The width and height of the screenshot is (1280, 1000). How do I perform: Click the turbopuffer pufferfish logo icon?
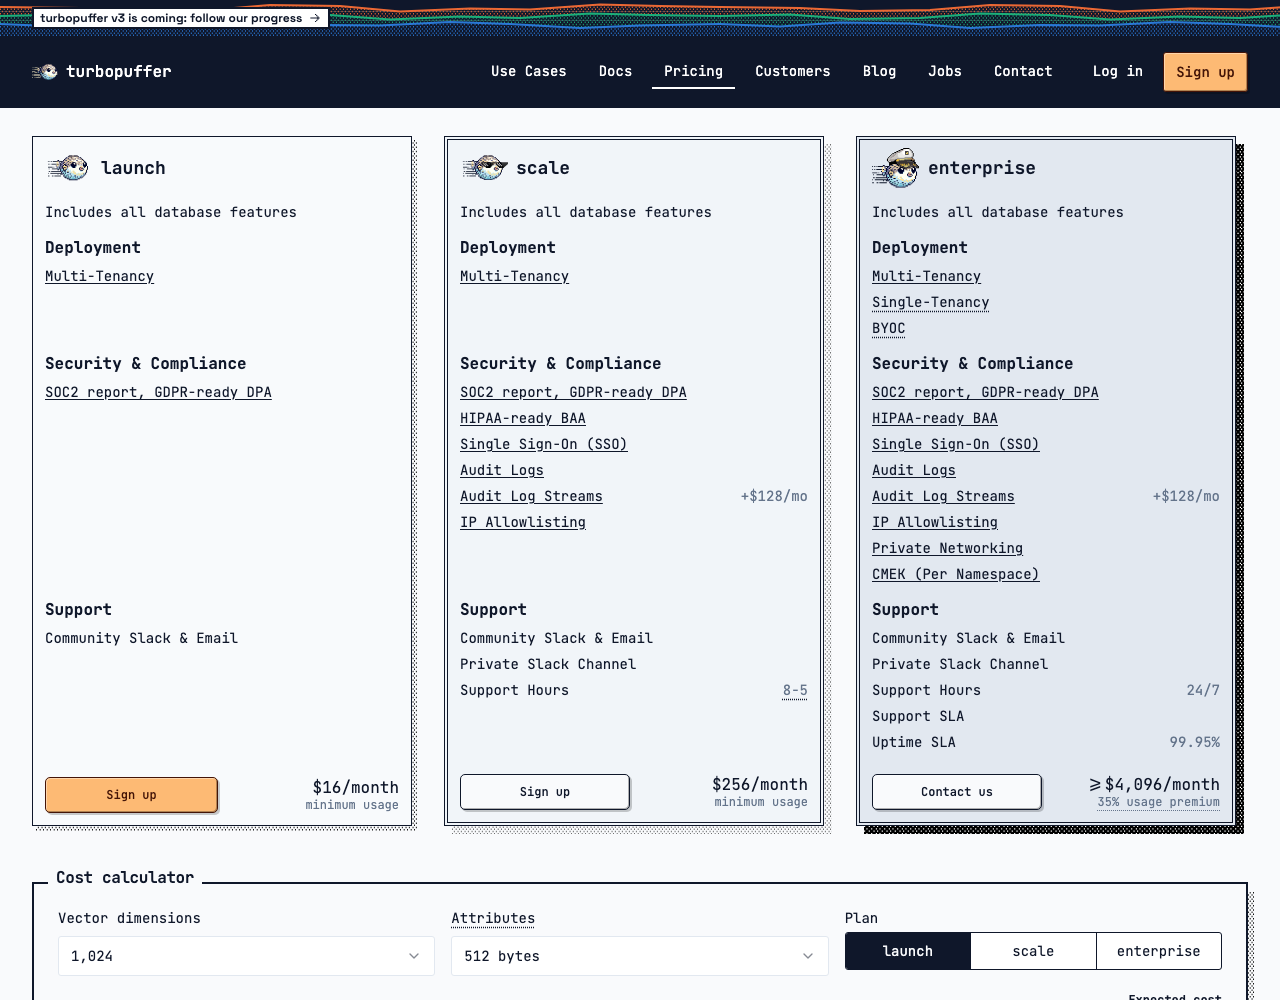tap(45, 72)
